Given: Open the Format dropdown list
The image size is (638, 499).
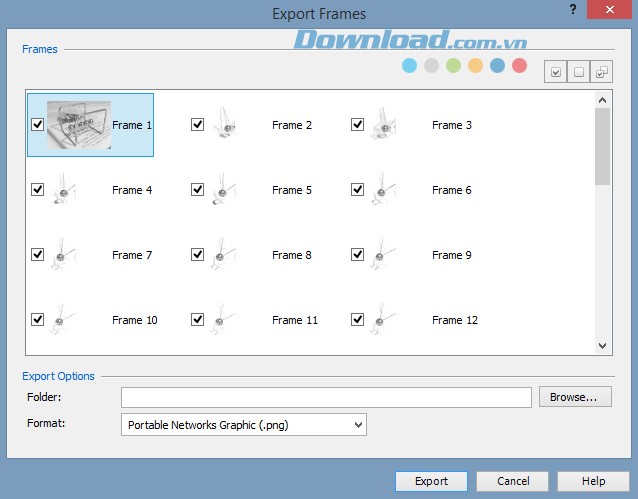Looking at the screenshot, I should pos(244,425).
